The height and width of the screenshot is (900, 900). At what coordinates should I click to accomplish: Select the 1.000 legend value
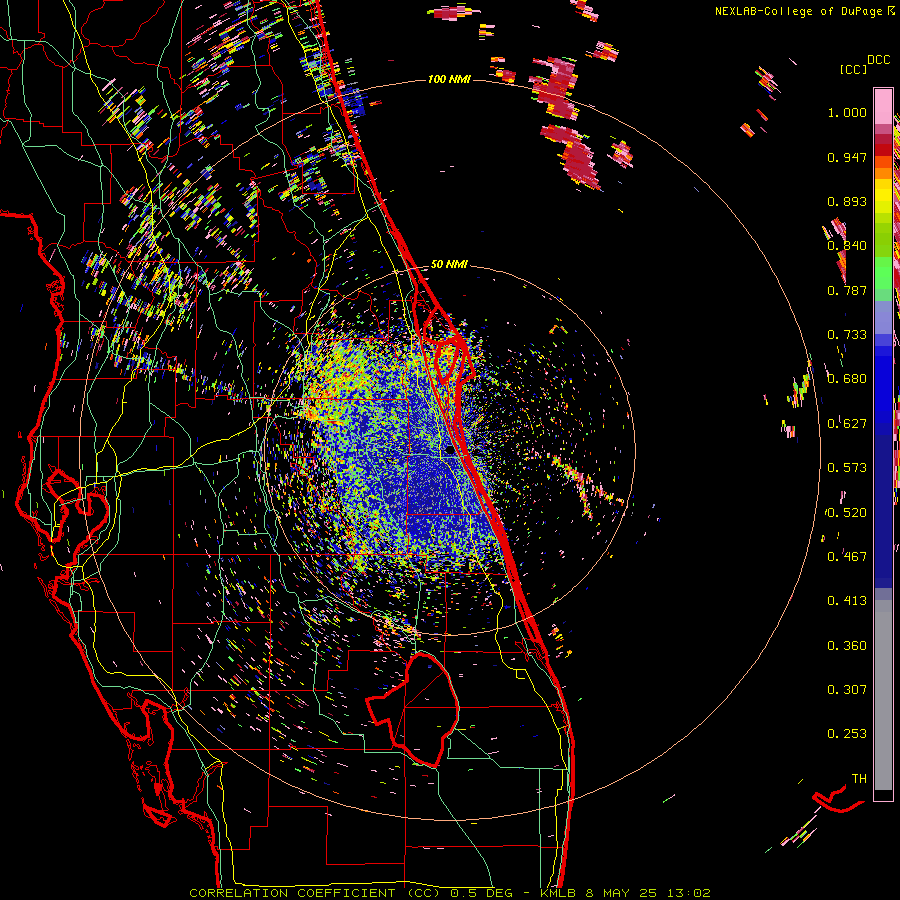point(847,112)
